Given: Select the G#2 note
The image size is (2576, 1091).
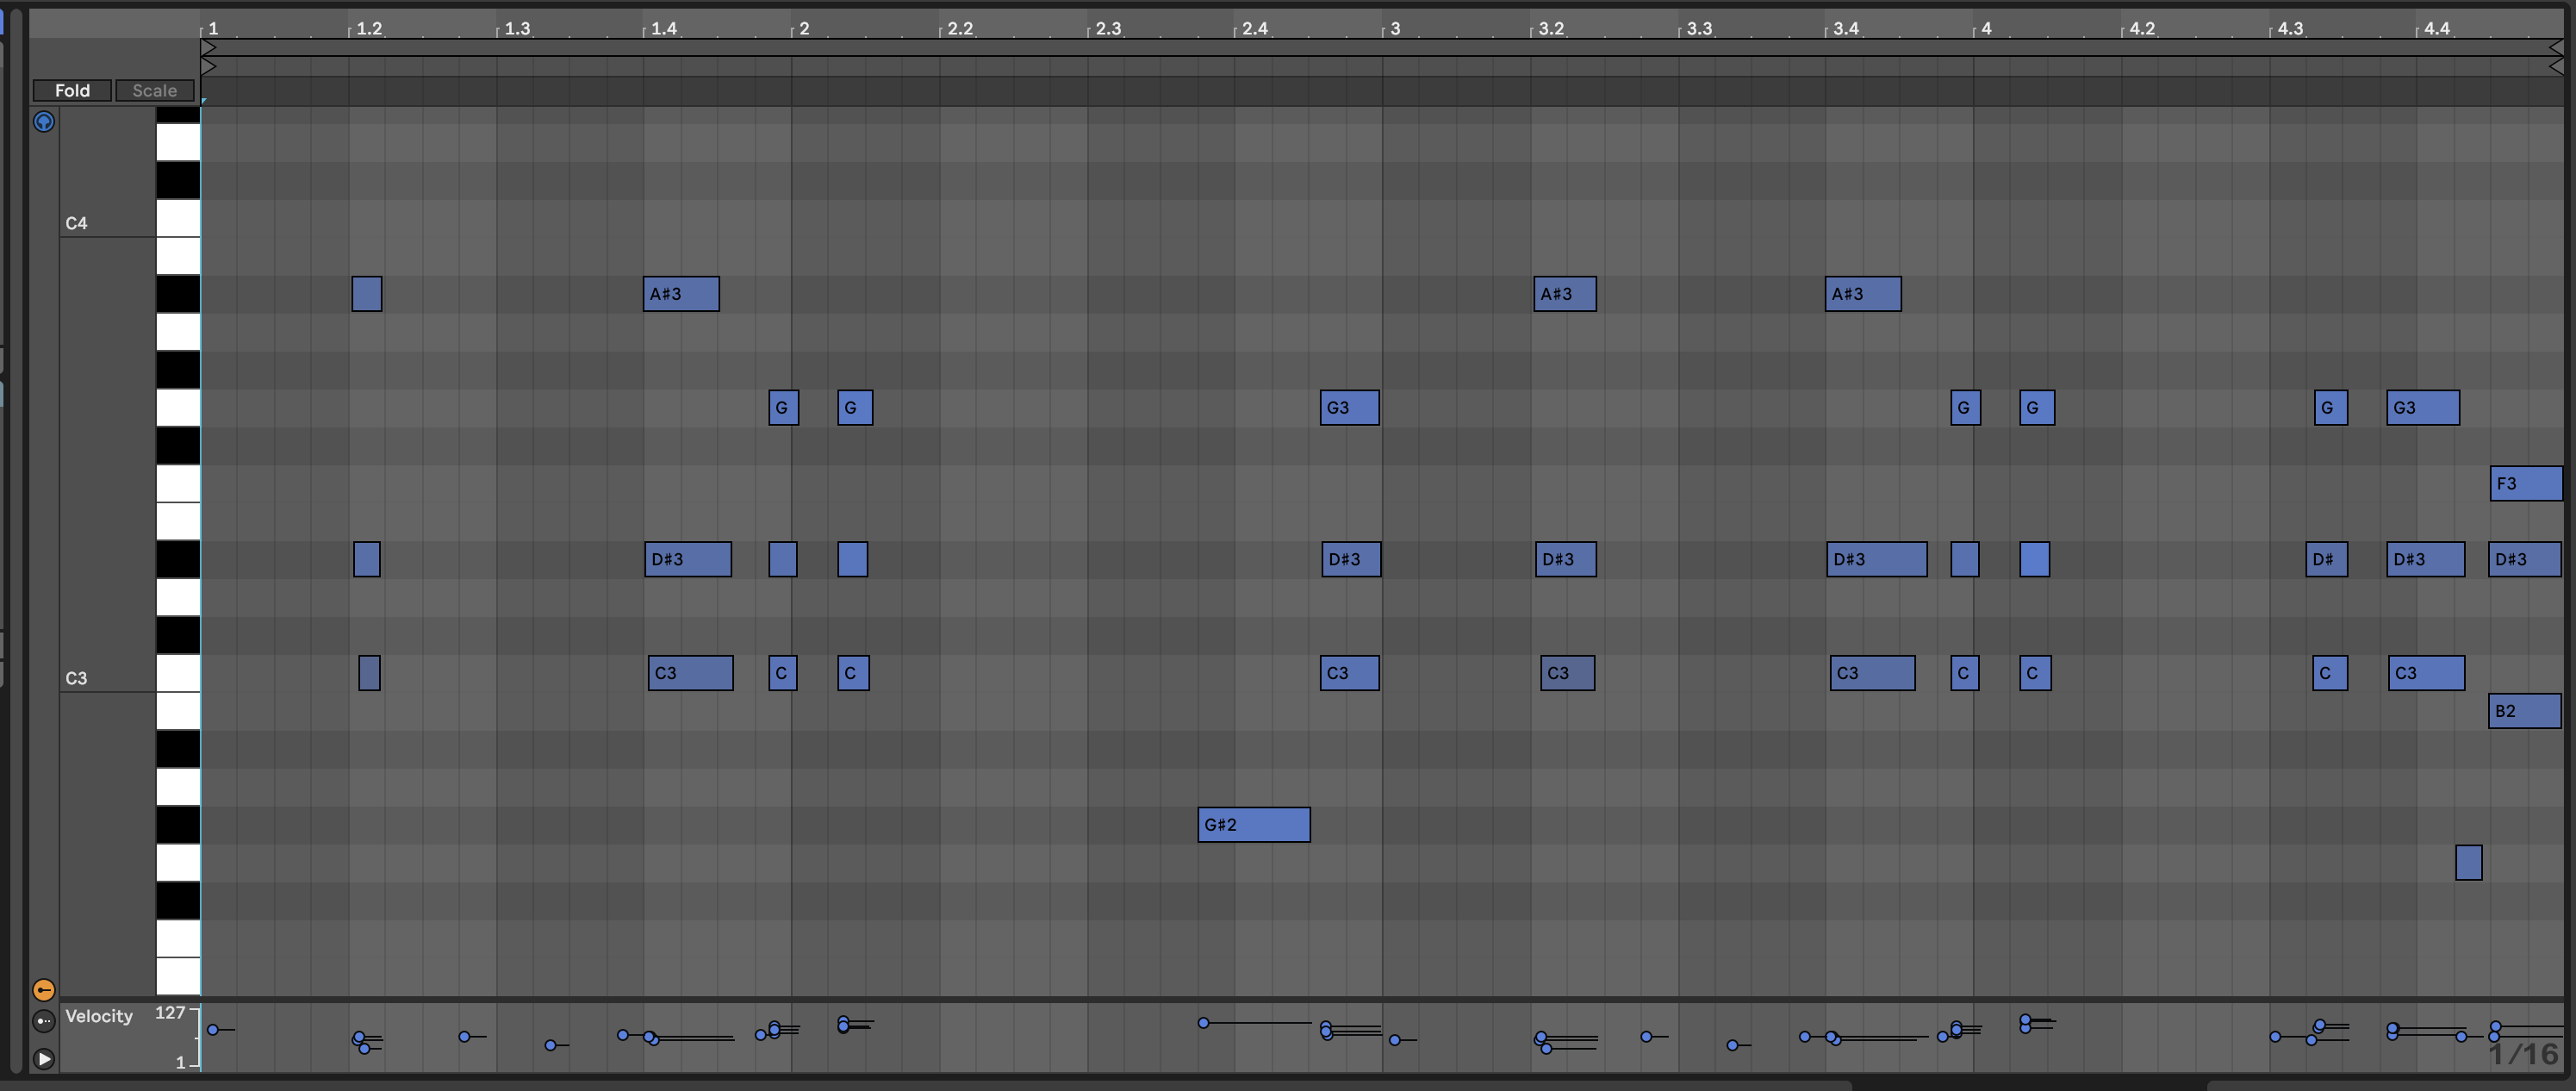Looking at the screenshot, I should 1254,825.
